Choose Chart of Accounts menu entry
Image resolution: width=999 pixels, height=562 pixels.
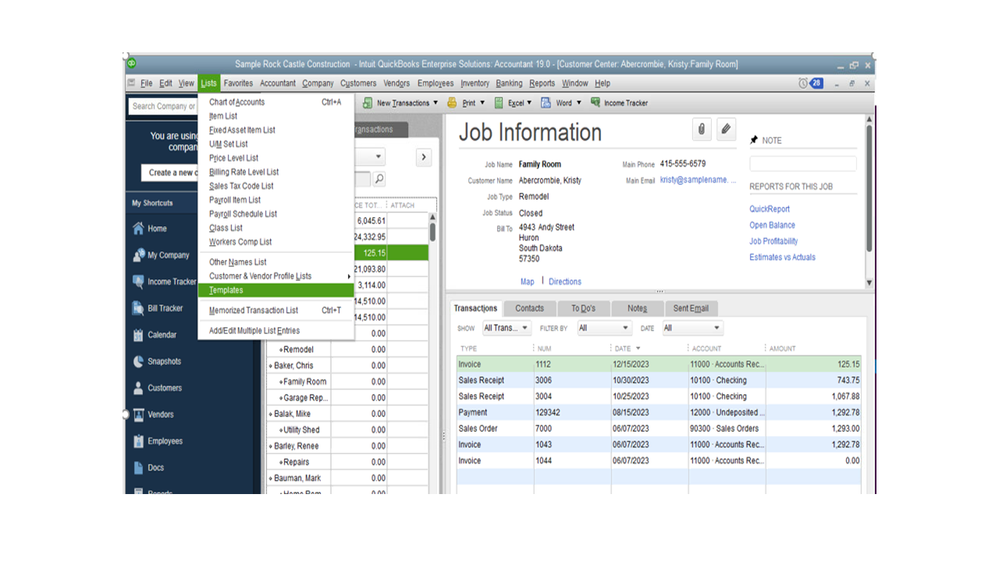(x=276, y=102)
